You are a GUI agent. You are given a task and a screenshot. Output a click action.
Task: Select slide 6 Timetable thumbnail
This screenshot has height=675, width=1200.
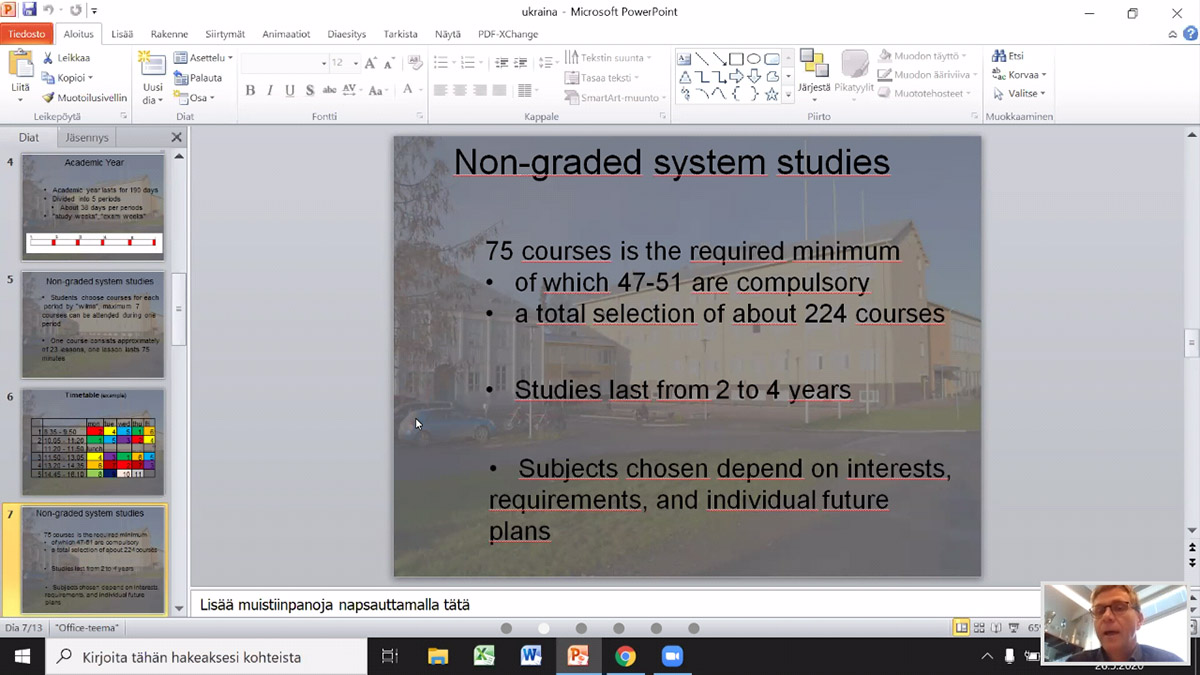click(x=93, y=441)
